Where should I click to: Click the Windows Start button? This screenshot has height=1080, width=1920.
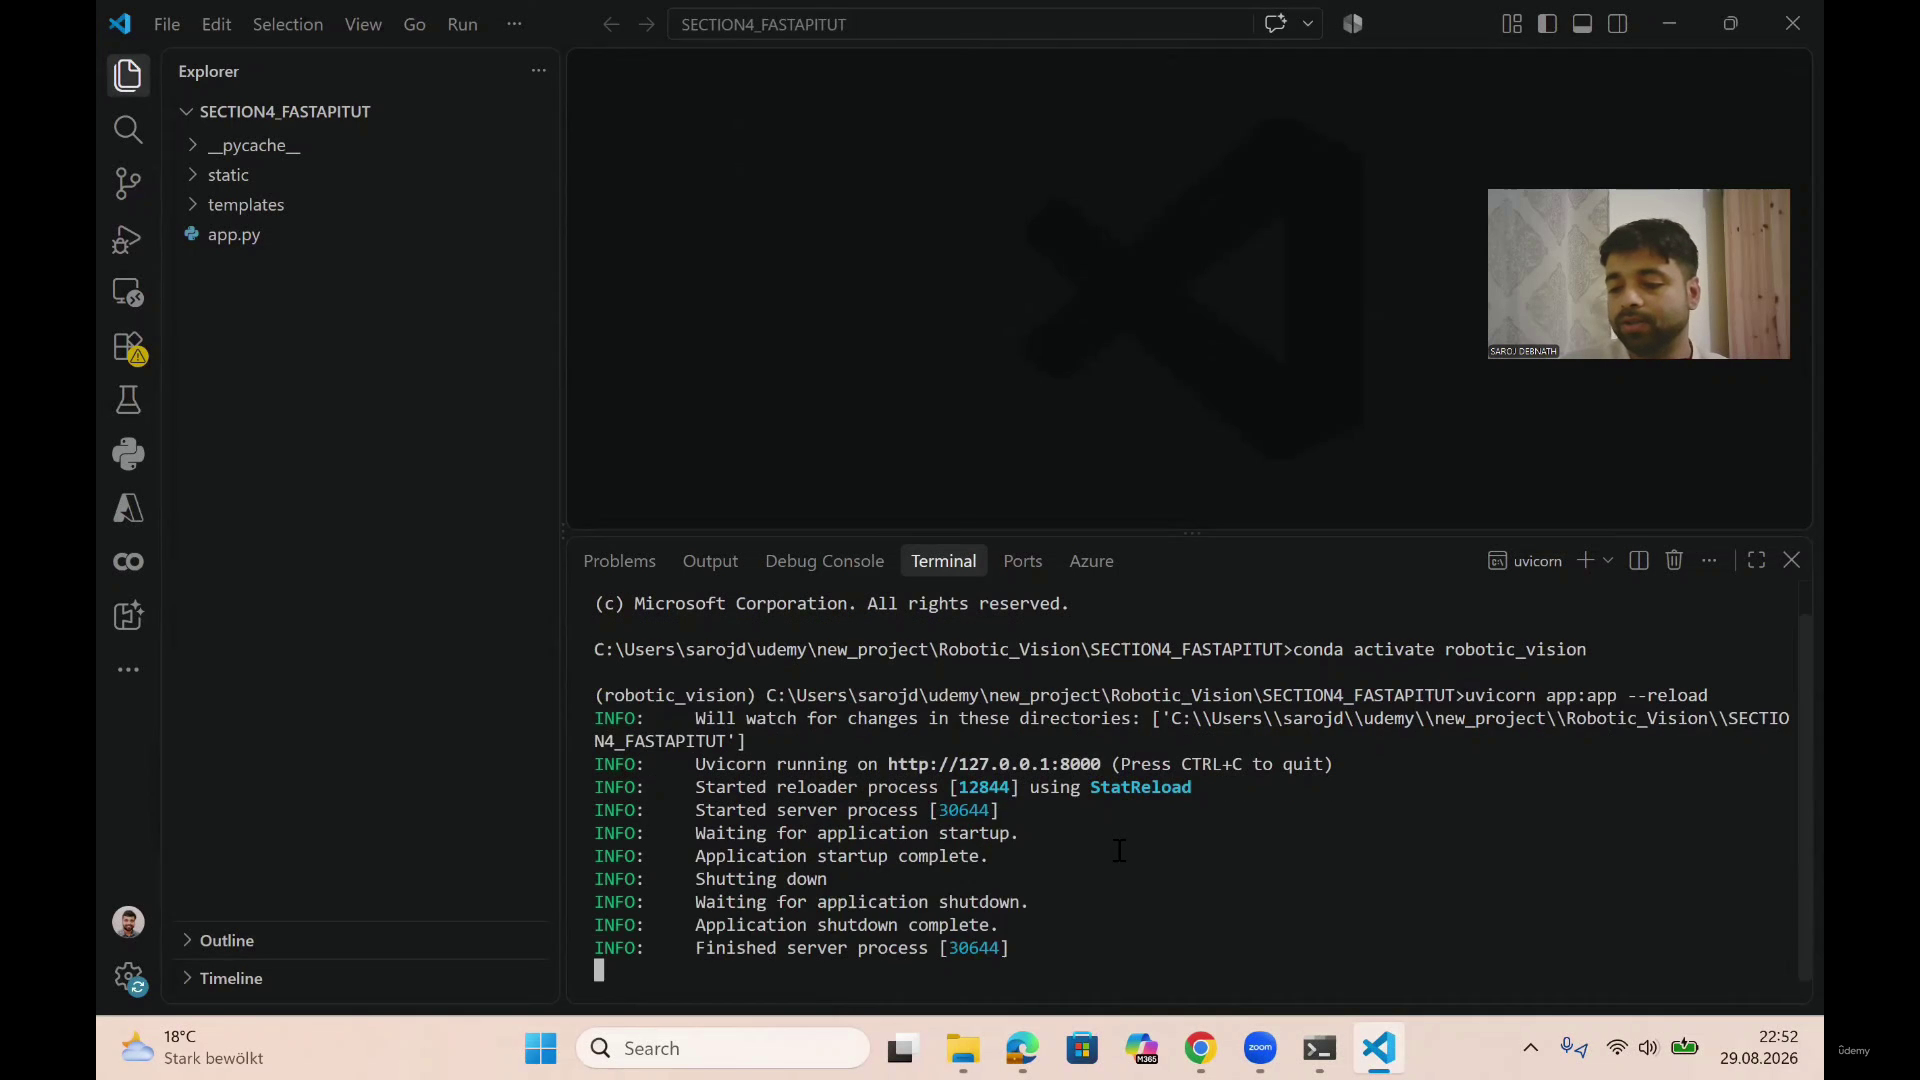[540, 1048]
